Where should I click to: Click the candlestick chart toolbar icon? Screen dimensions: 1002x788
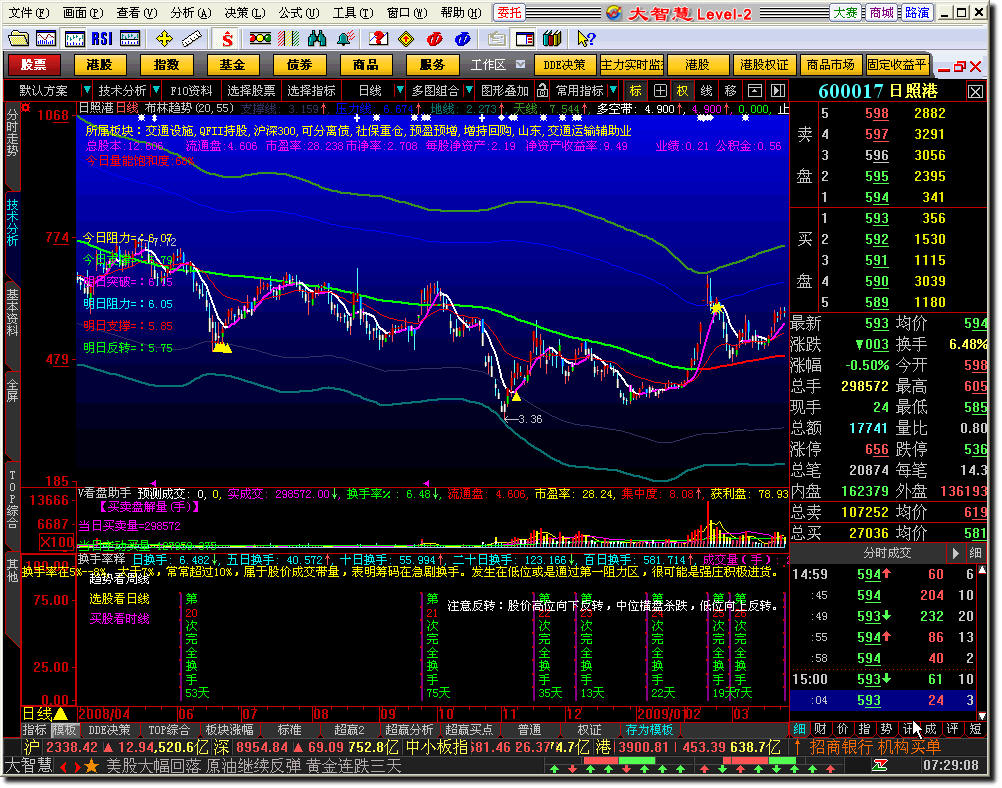74,39
